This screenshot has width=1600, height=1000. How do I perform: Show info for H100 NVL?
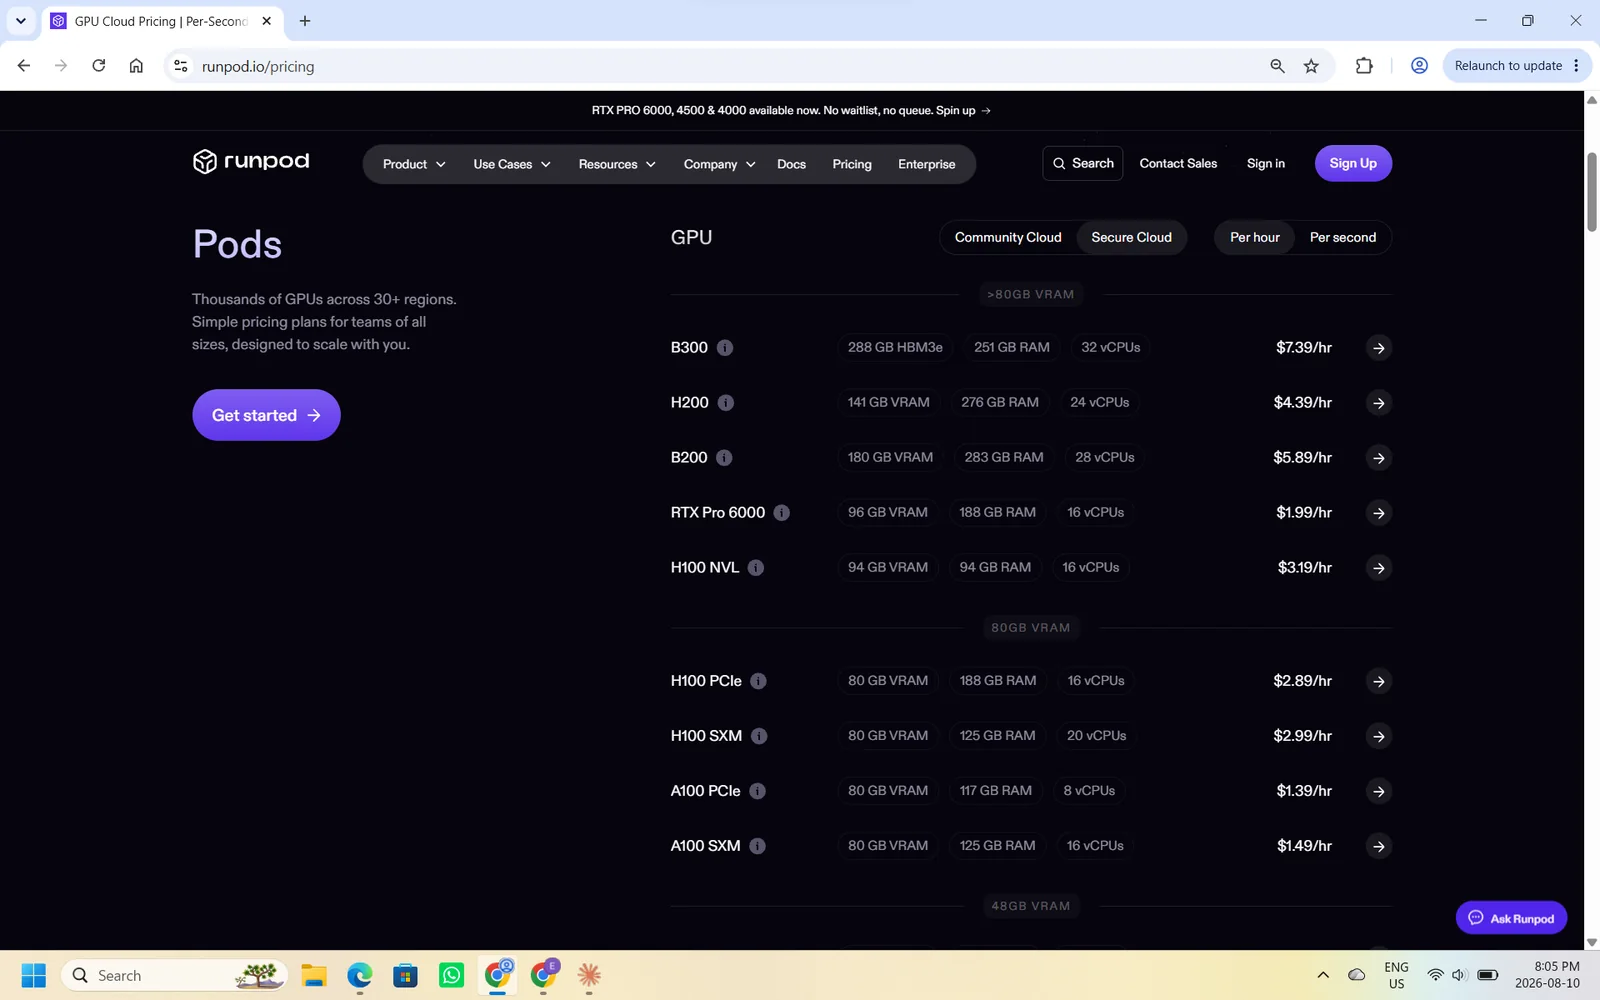click(x=756, y=568)
